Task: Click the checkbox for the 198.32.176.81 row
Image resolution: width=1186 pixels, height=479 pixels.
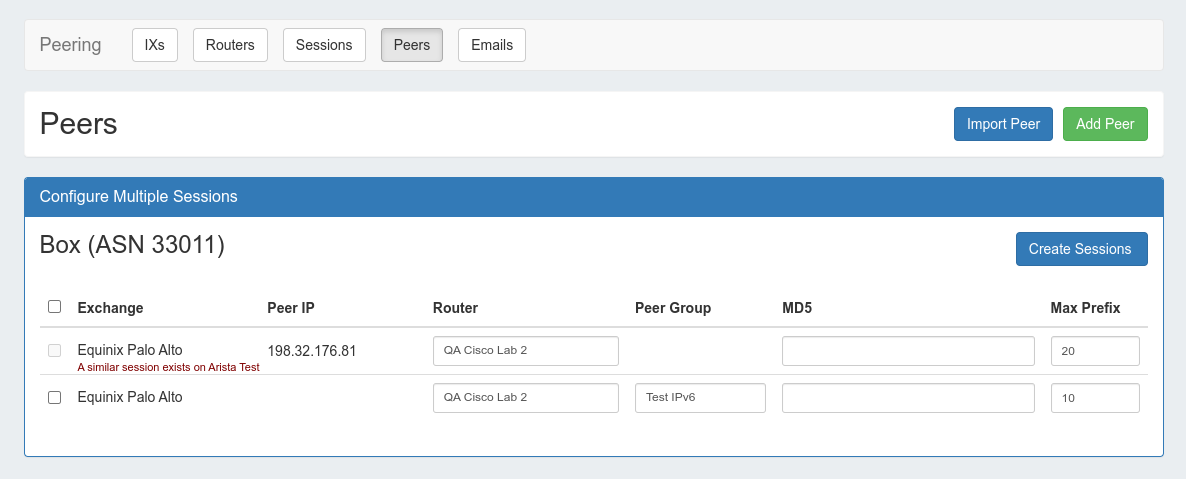Action: click(x=55, y=351)
